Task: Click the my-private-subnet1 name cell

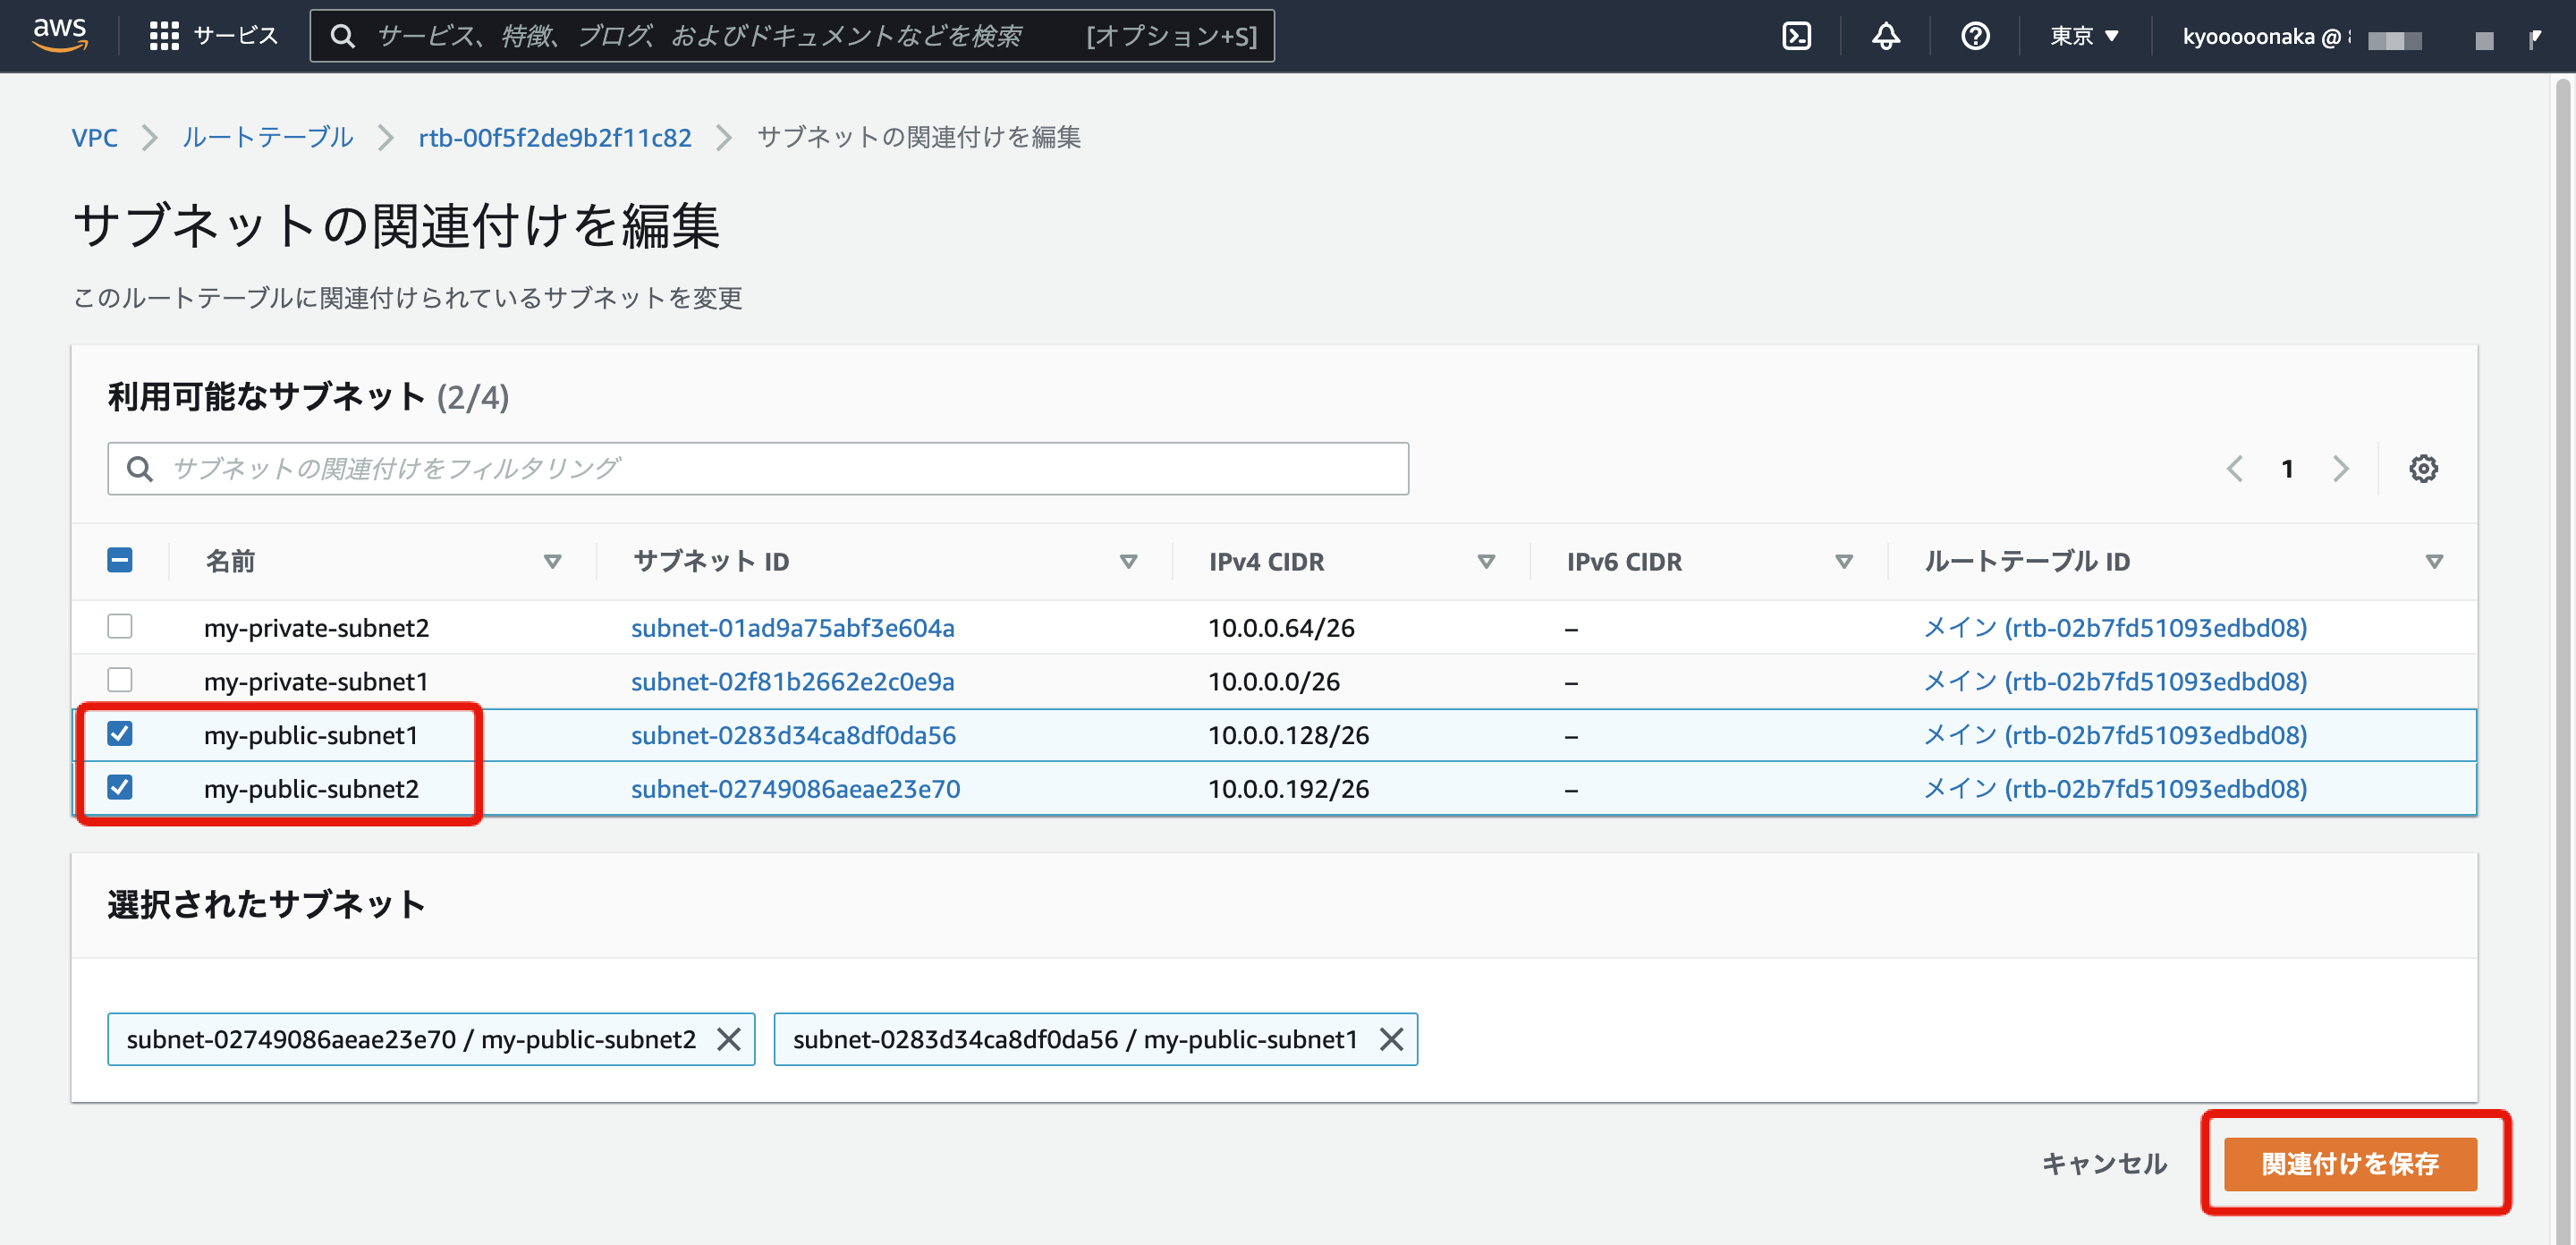Action: tap(316, 682)
